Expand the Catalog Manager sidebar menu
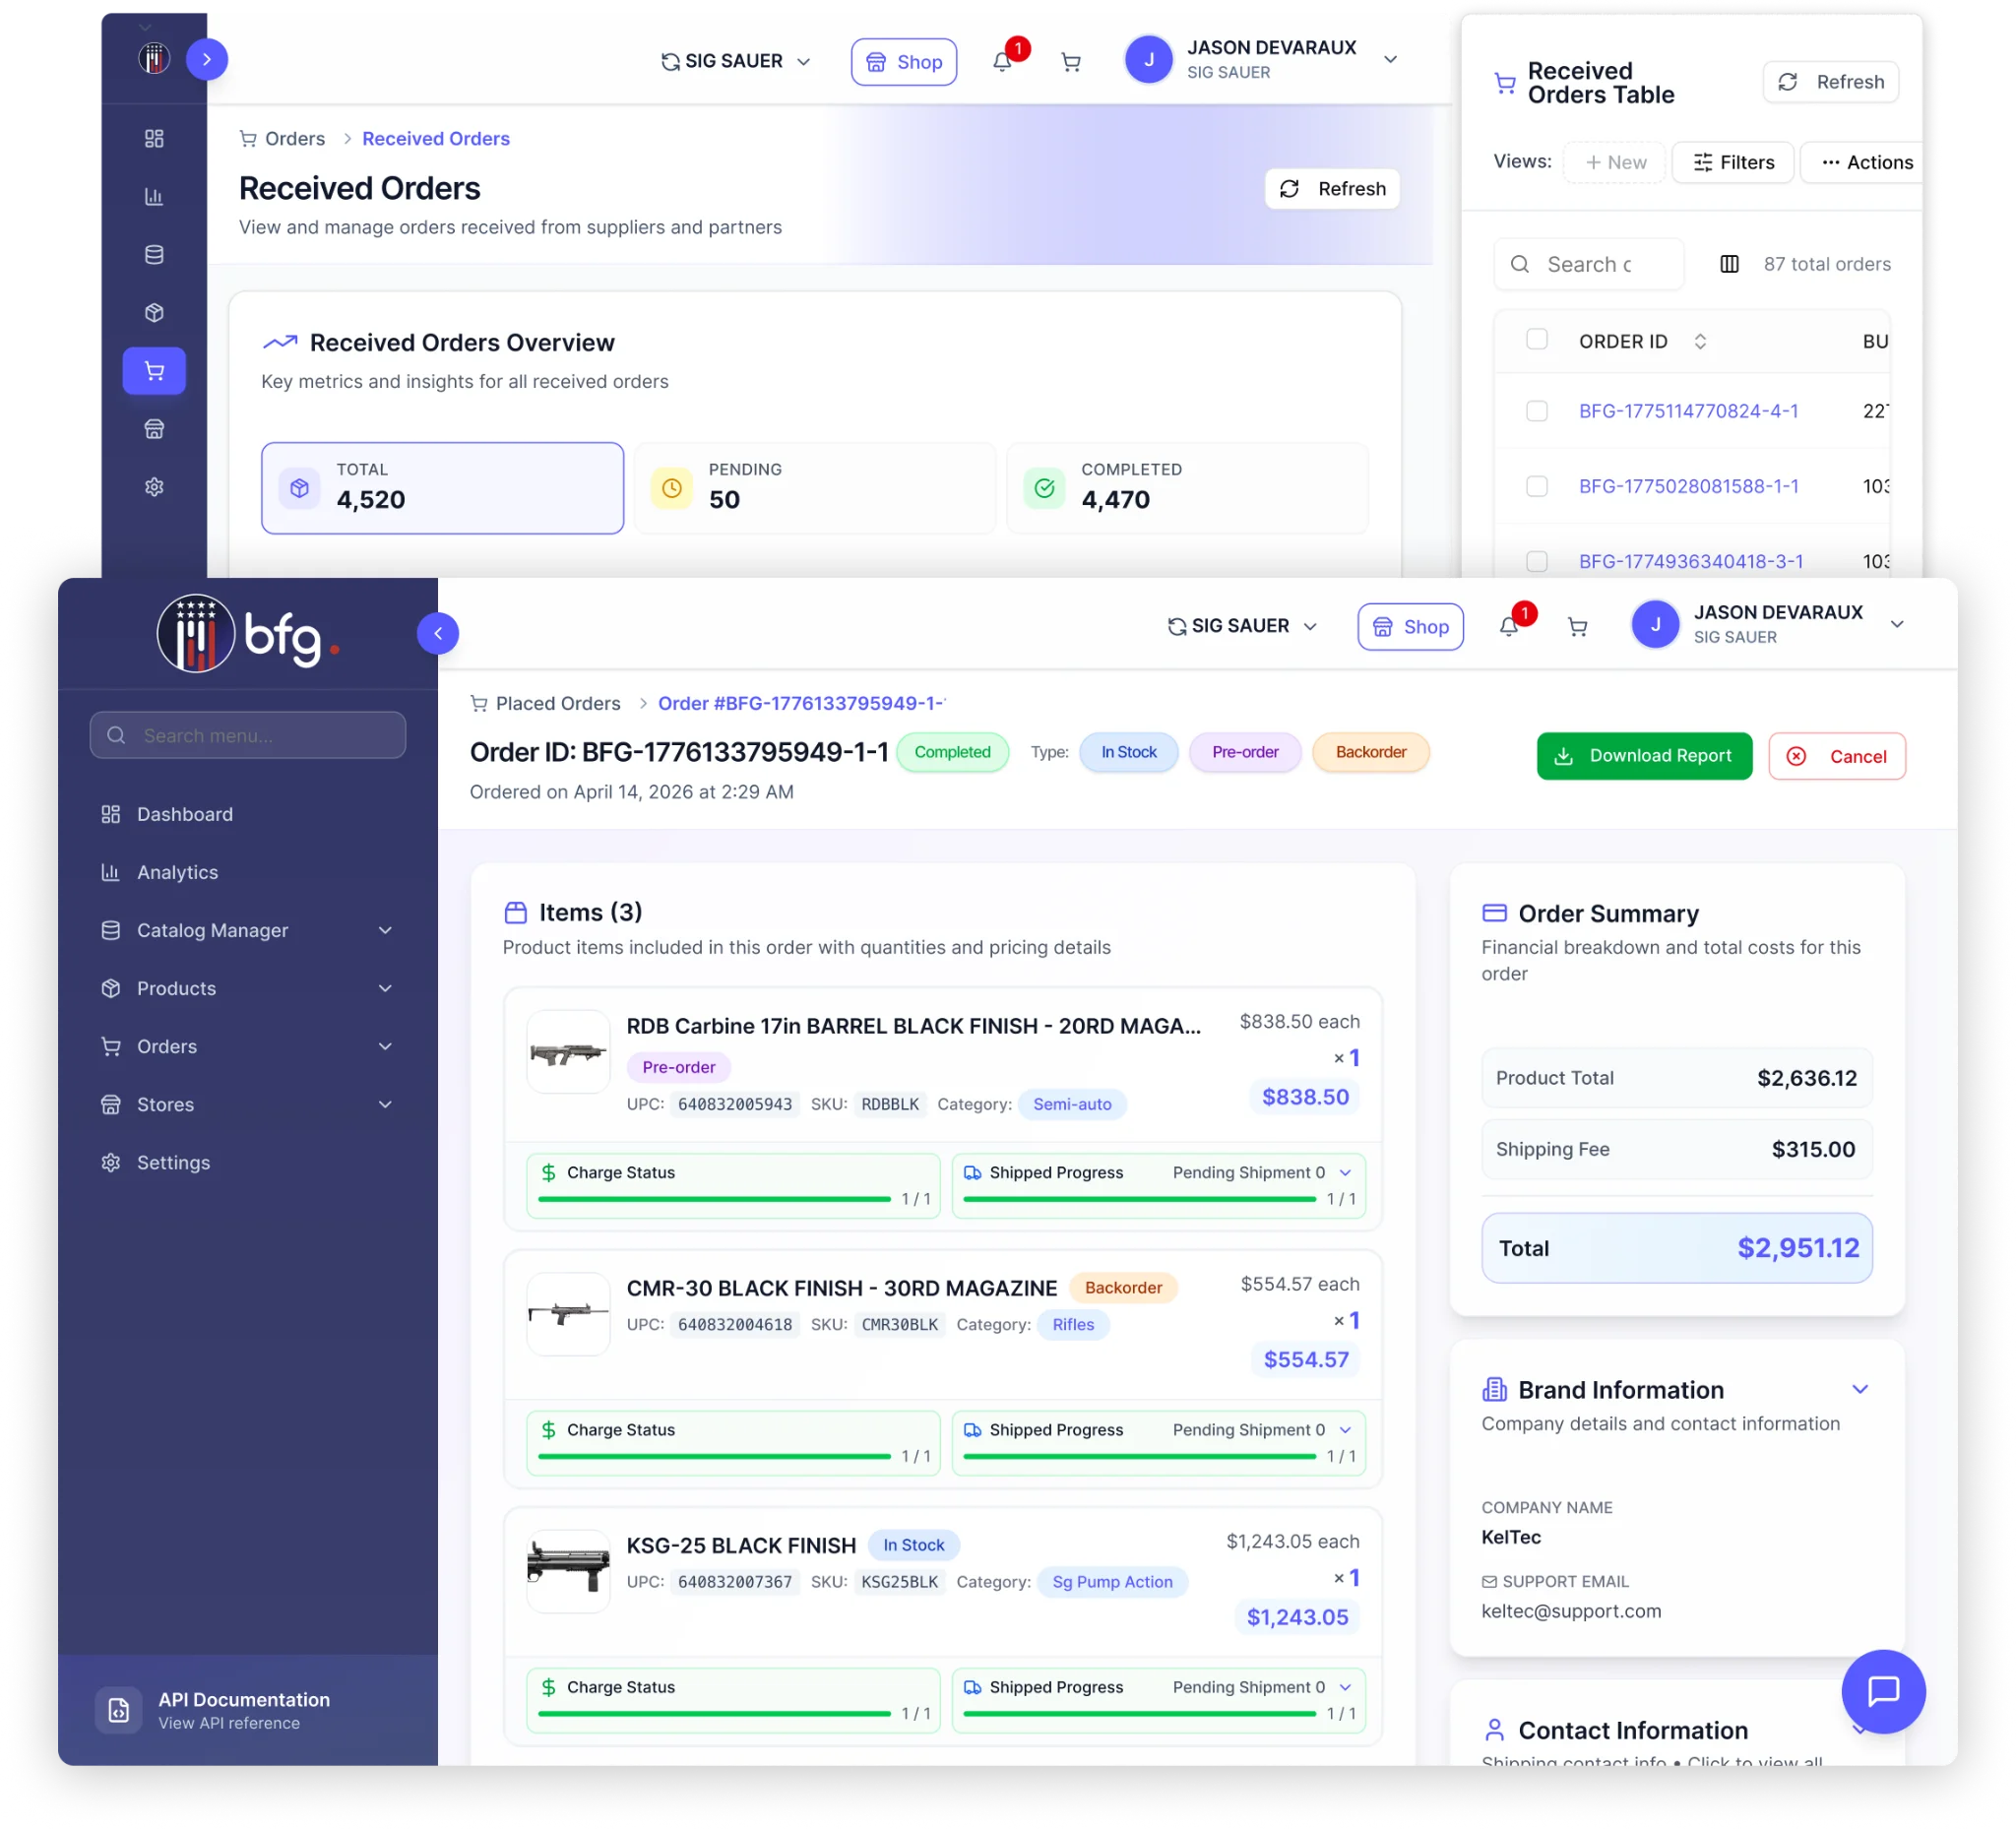Screen dimensions: 2016x1829 [248, 930]
